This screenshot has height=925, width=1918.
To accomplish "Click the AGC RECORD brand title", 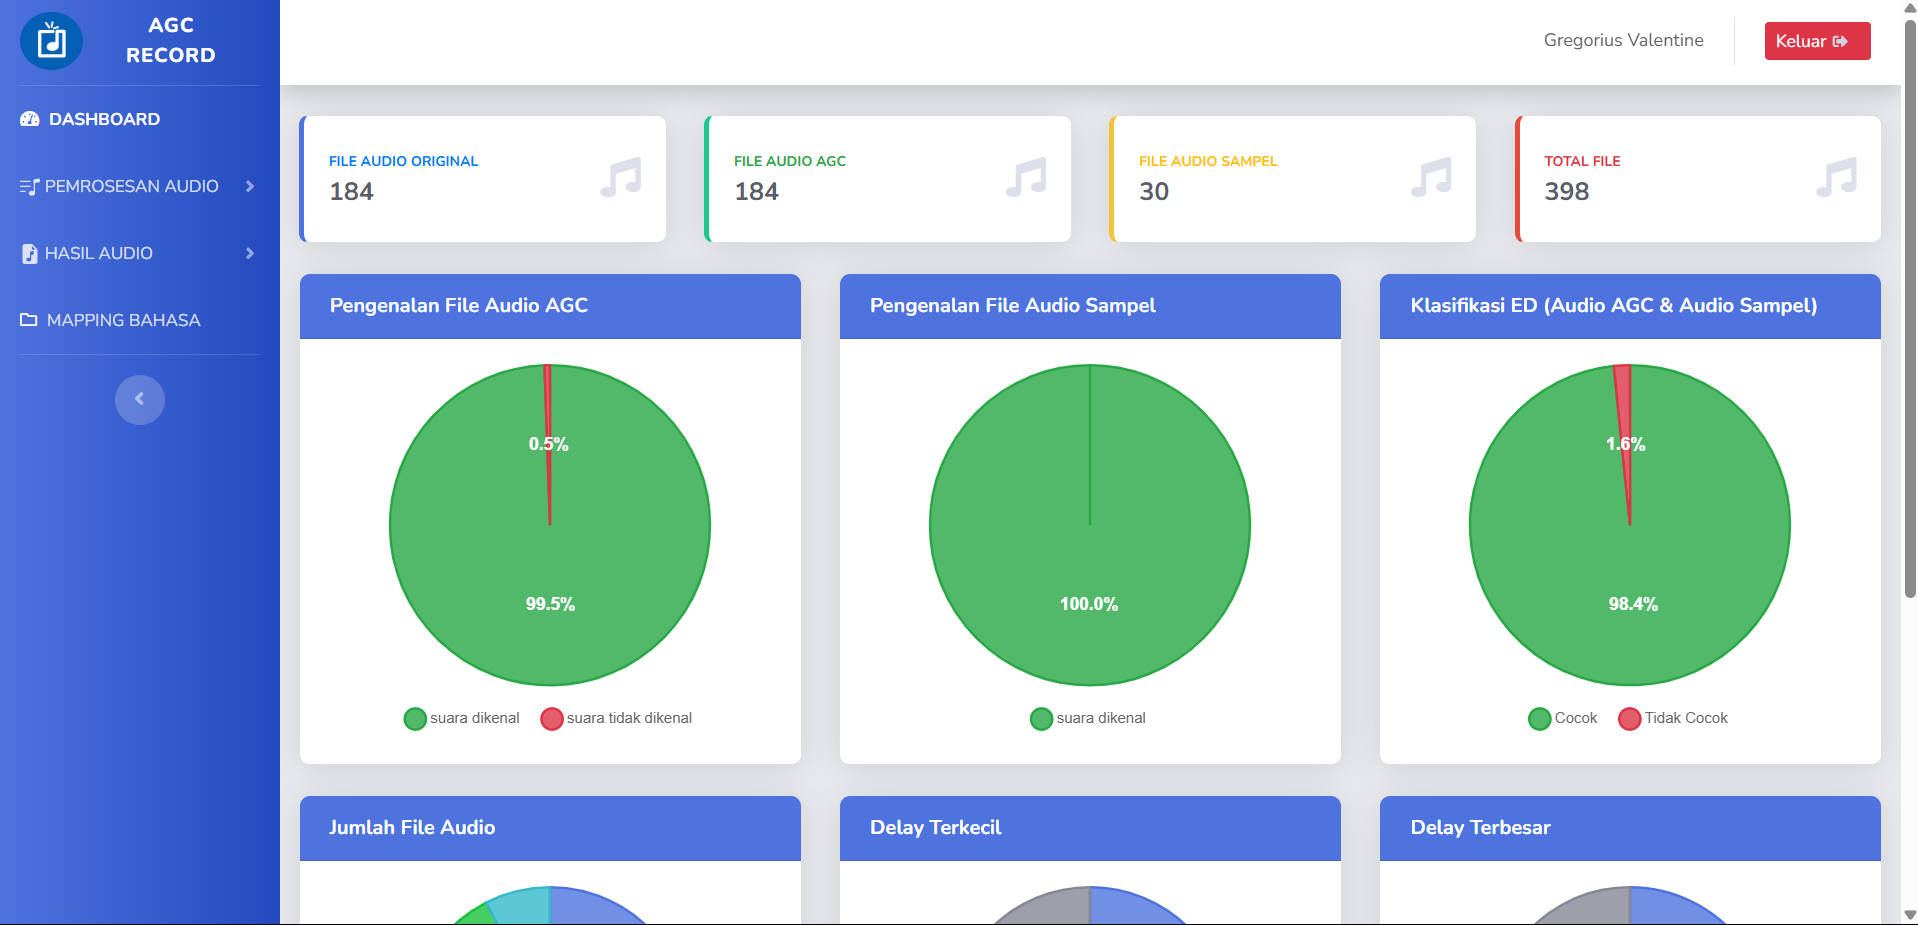I will 171,40.
